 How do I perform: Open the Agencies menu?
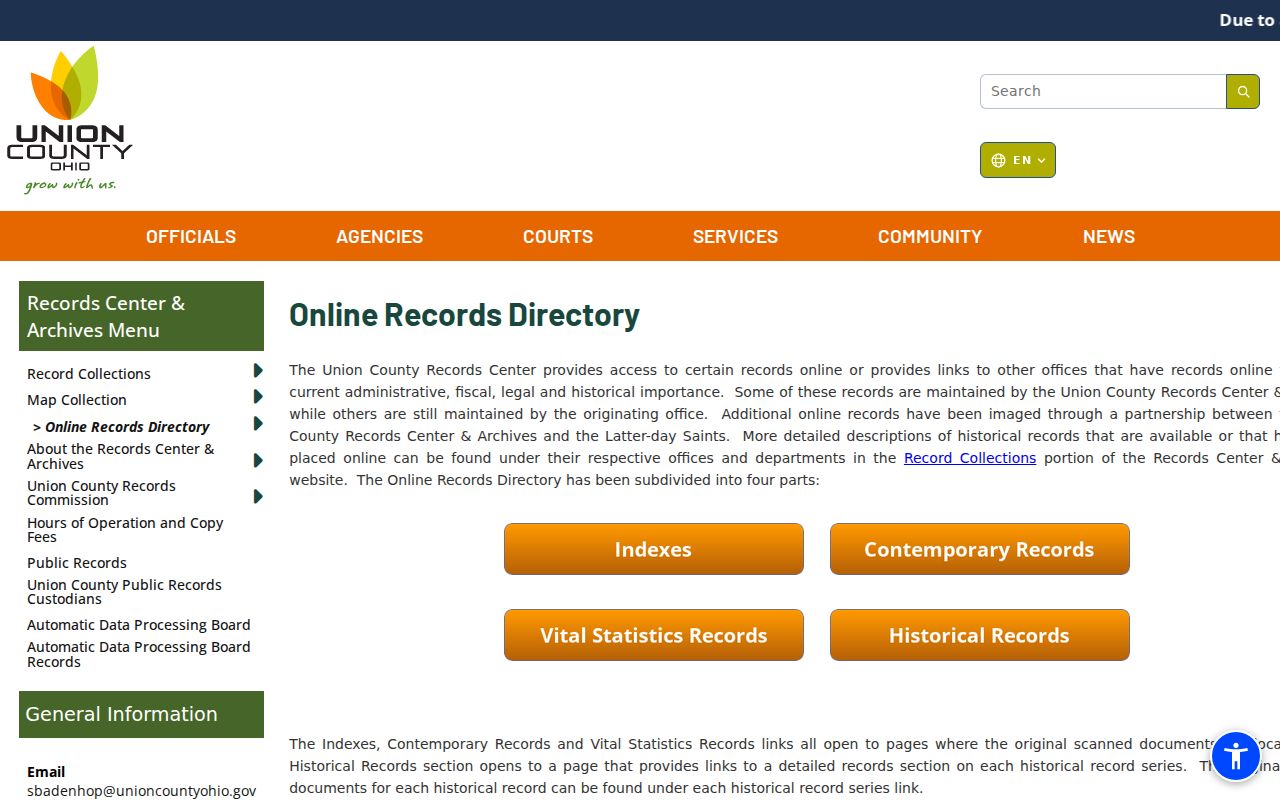379,237
